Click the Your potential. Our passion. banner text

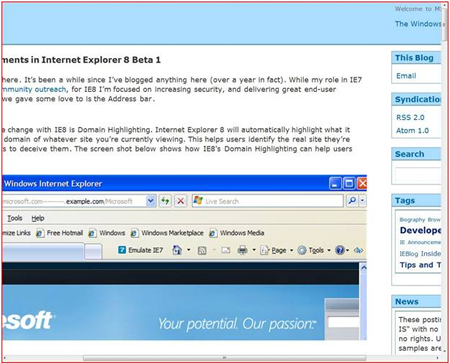[237, 324]
